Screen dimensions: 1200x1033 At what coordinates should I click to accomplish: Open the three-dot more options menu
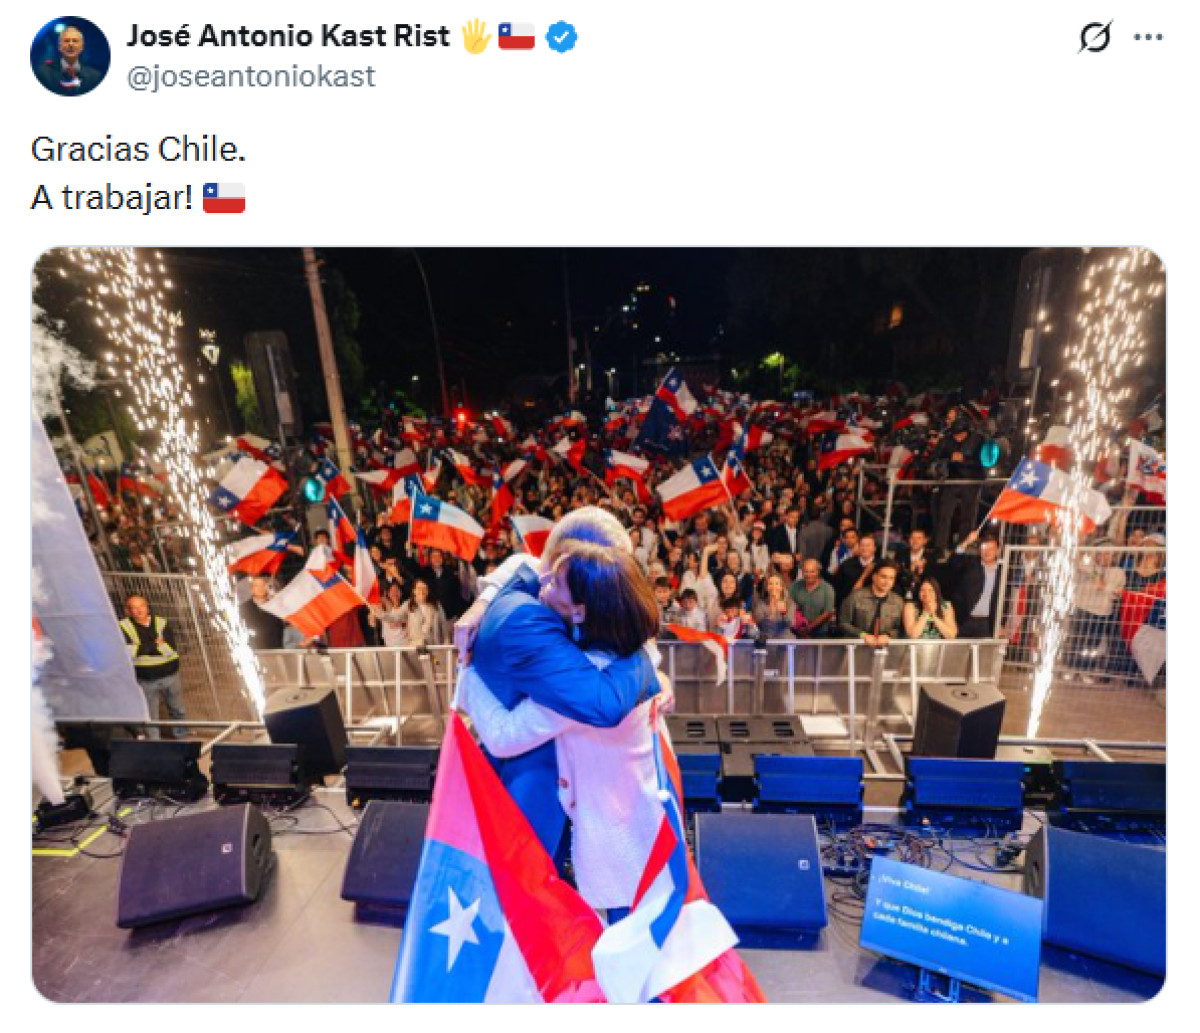point(1148,37)
